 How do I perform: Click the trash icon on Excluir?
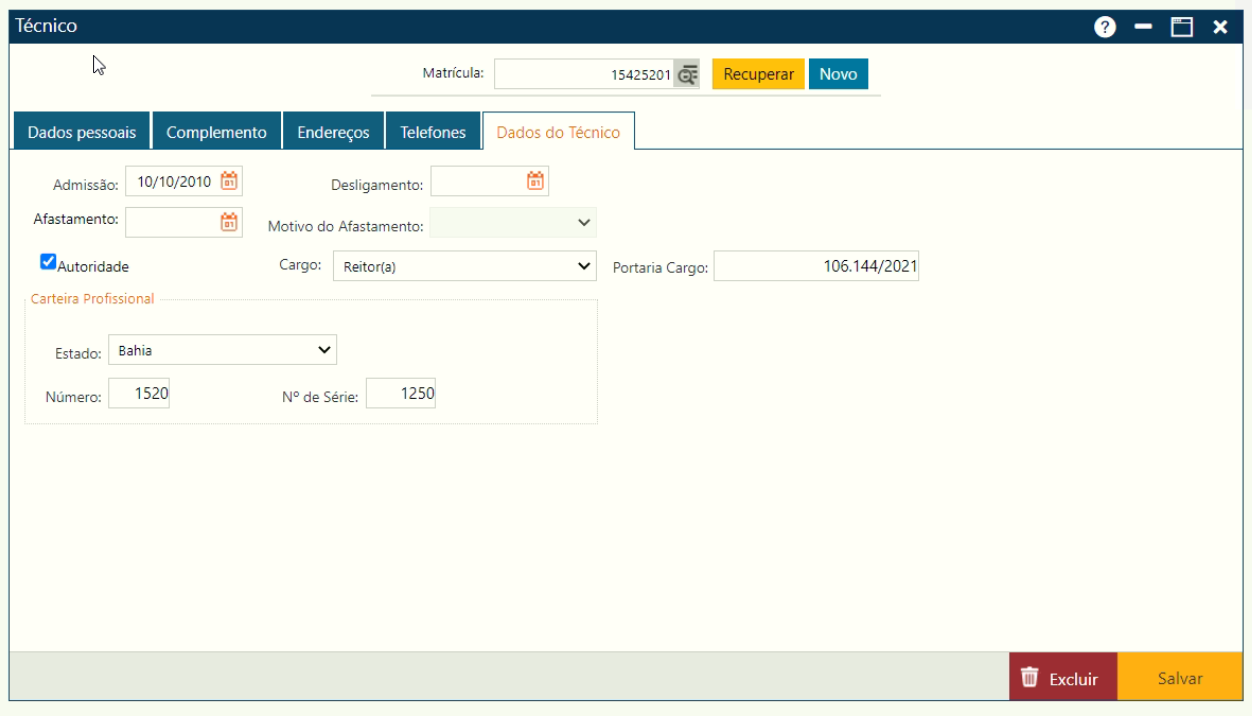pyautogui.click(x=1030, y=678)
